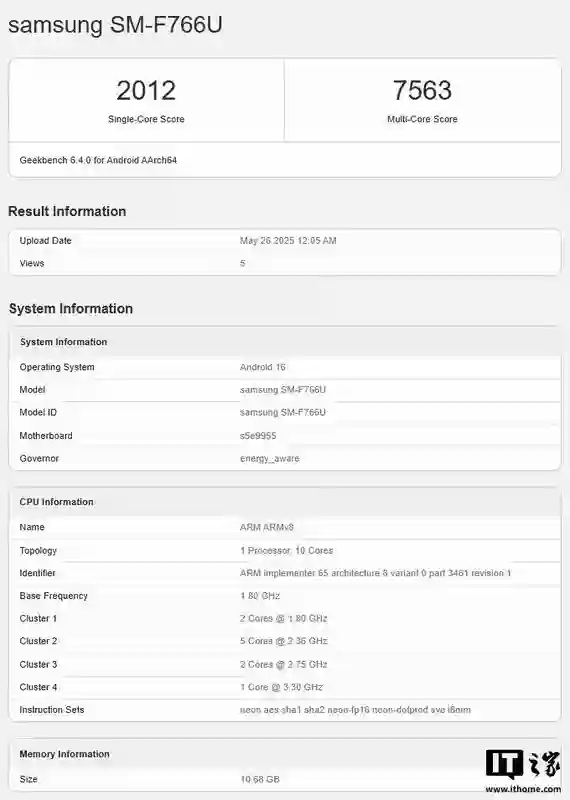Click the CPU 'Name' row label

(x=32, y=527)
